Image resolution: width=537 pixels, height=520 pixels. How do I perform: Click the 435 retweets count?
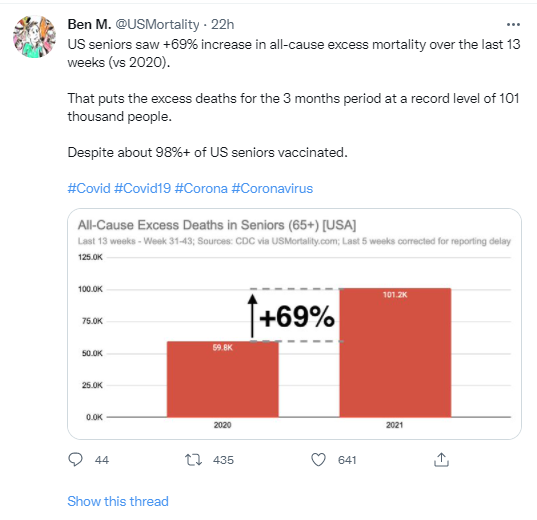tap(223, 460)
